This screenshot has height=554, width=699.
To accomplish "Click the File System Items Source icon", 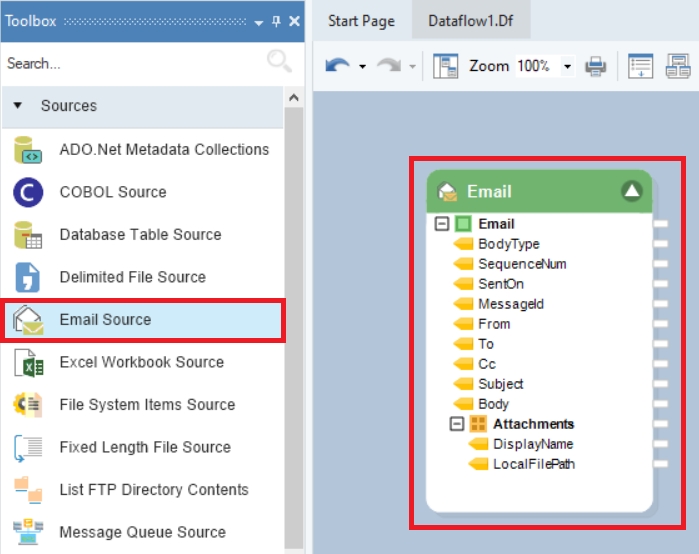I will 28,405.
